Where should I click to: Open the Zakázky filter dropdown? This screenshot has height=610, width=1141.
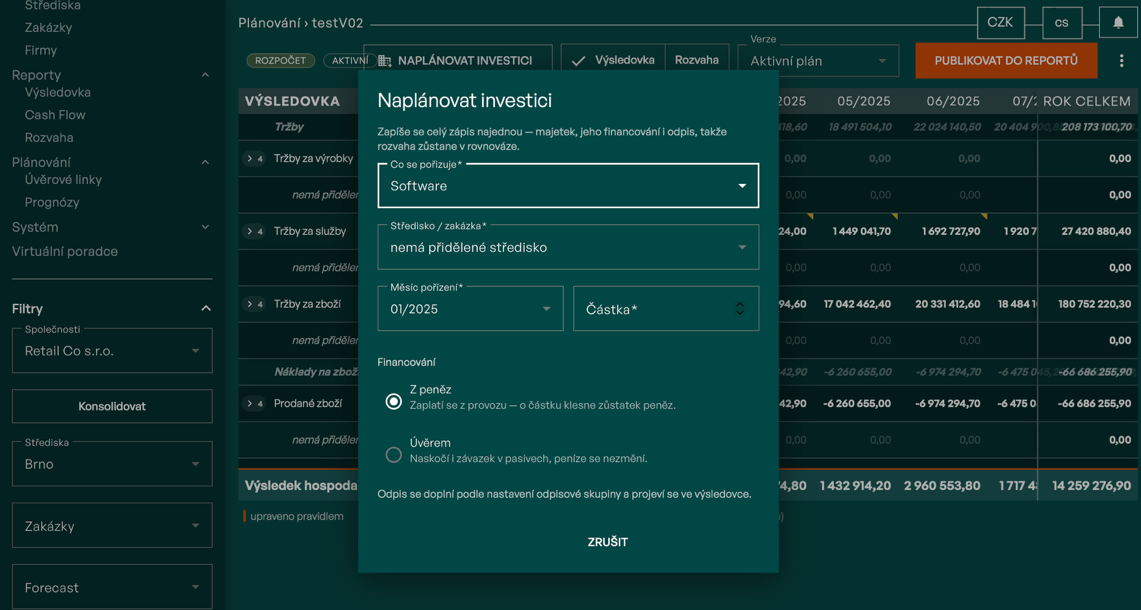coord(112,526)
